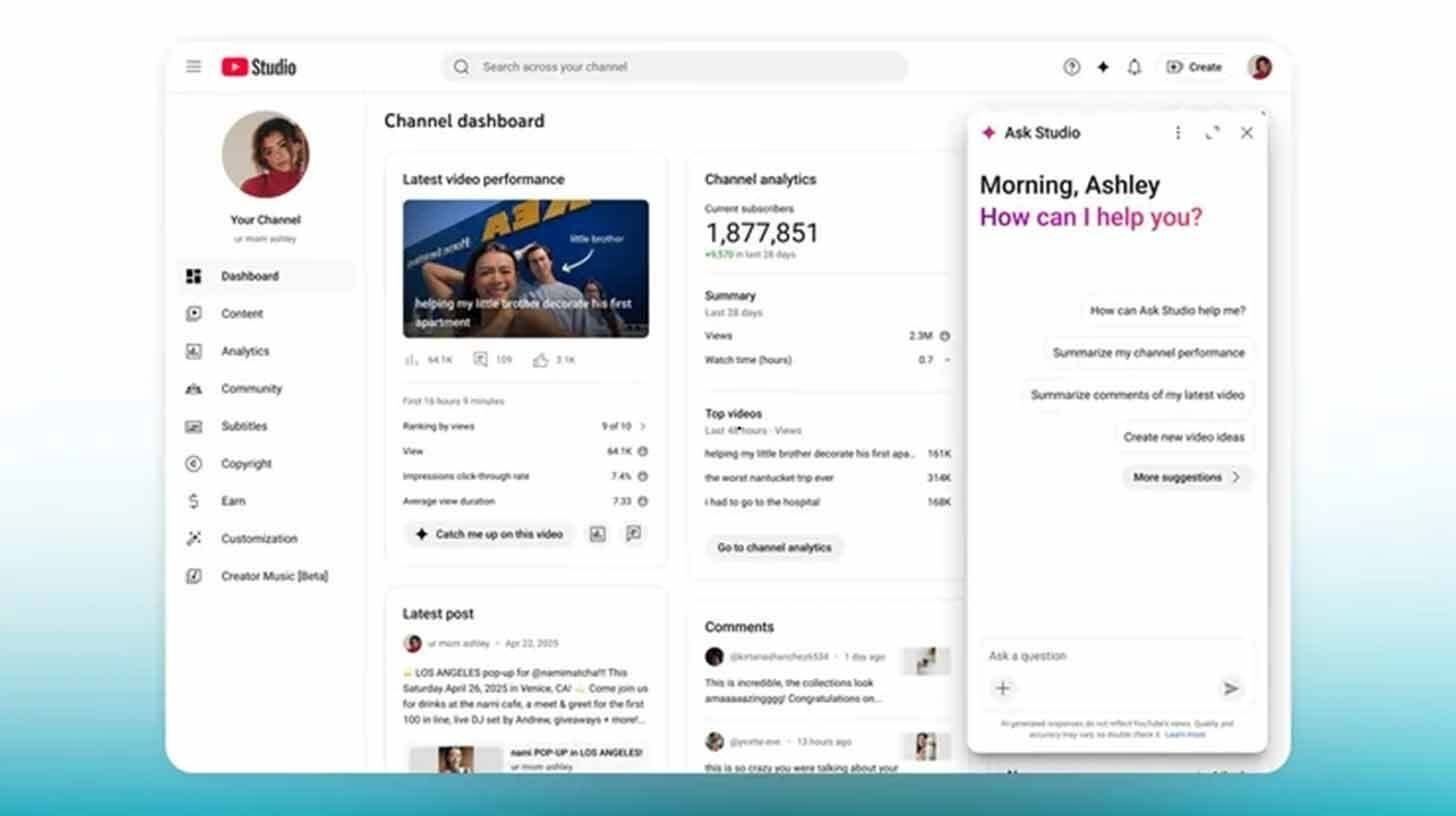Click the like thumbs-up under latest video
1456x816 pixels.
click(x=541, y=359)
